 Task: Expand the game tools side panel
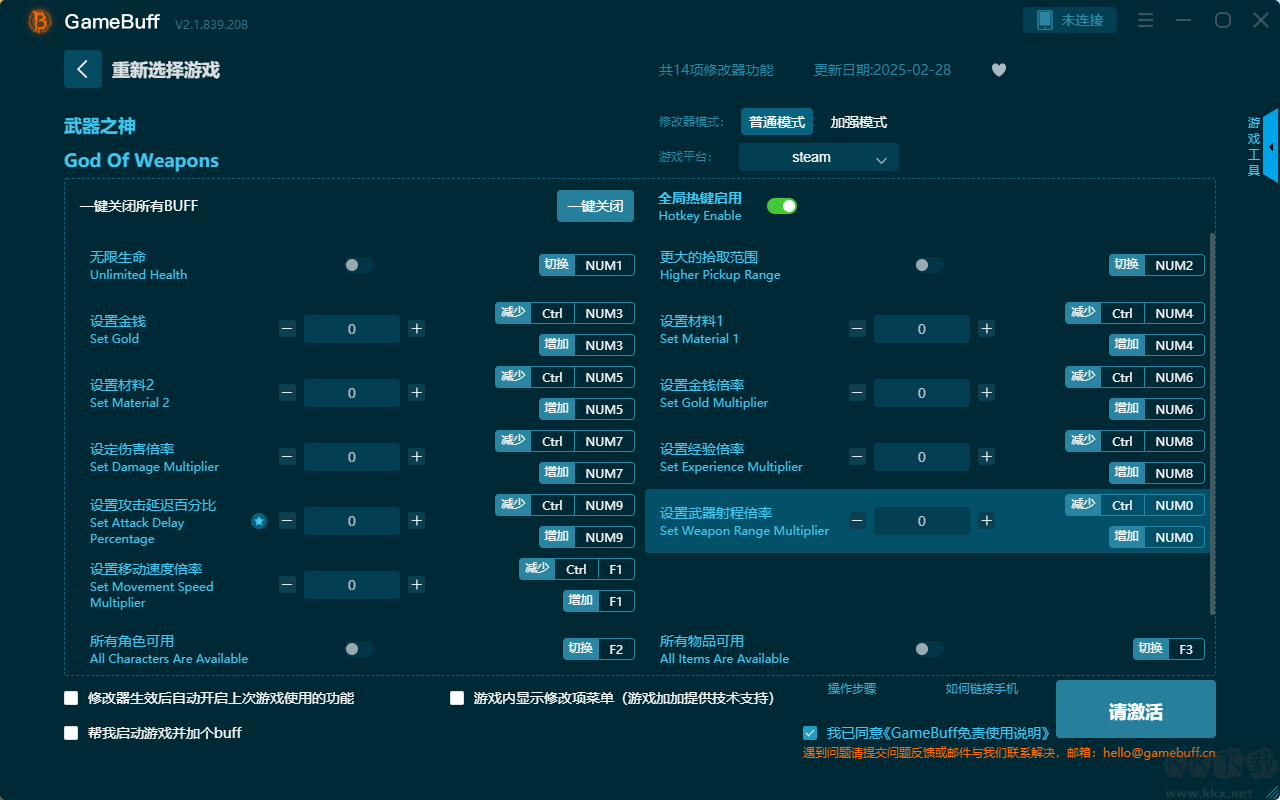point(1269,146)
